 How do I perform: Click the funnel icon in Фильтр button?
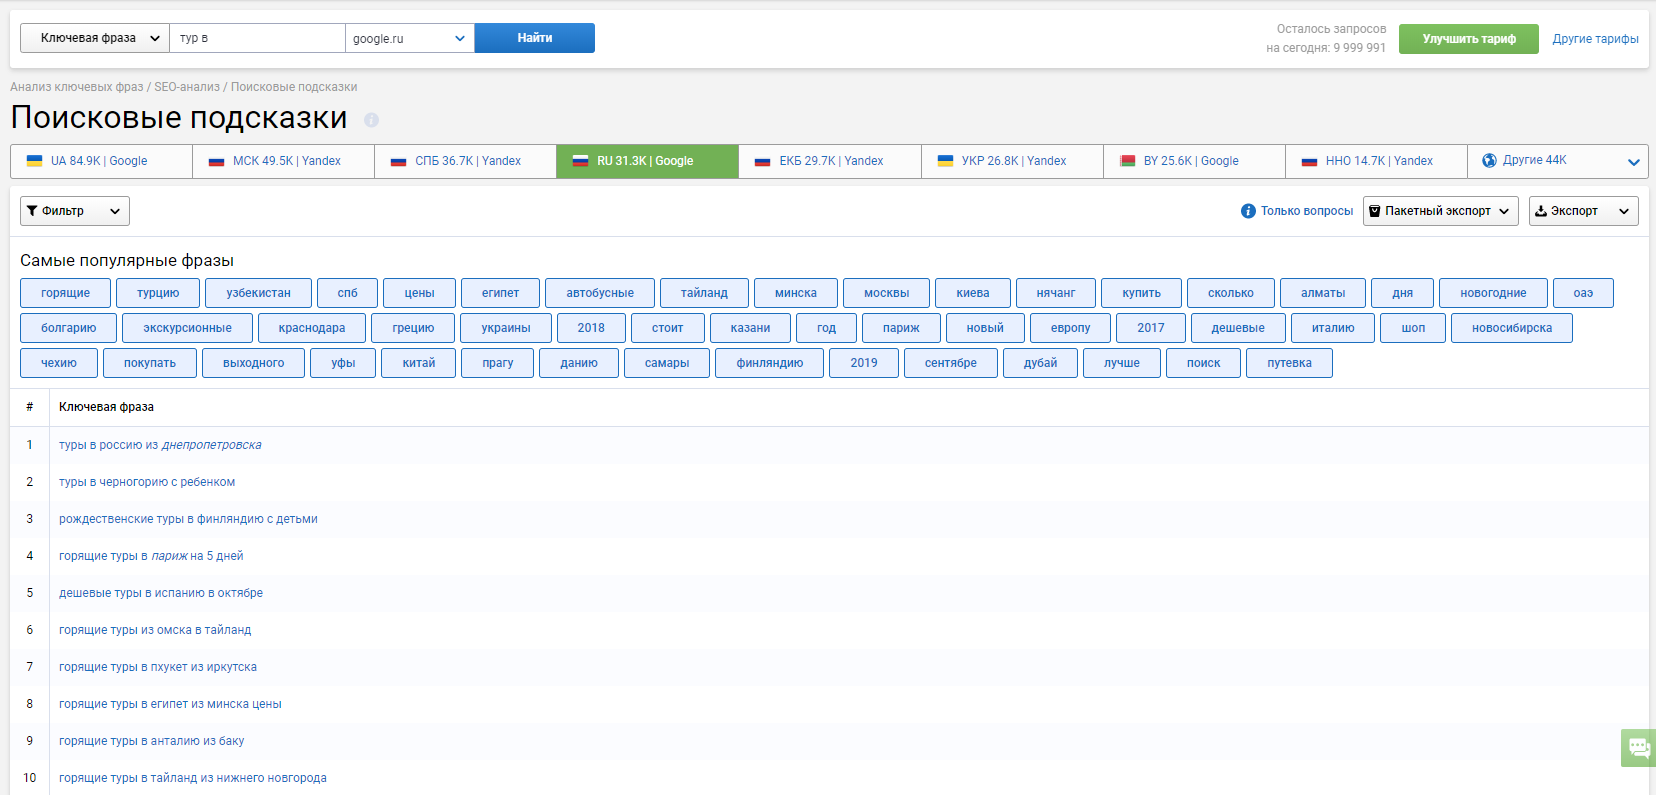[32, 211]
